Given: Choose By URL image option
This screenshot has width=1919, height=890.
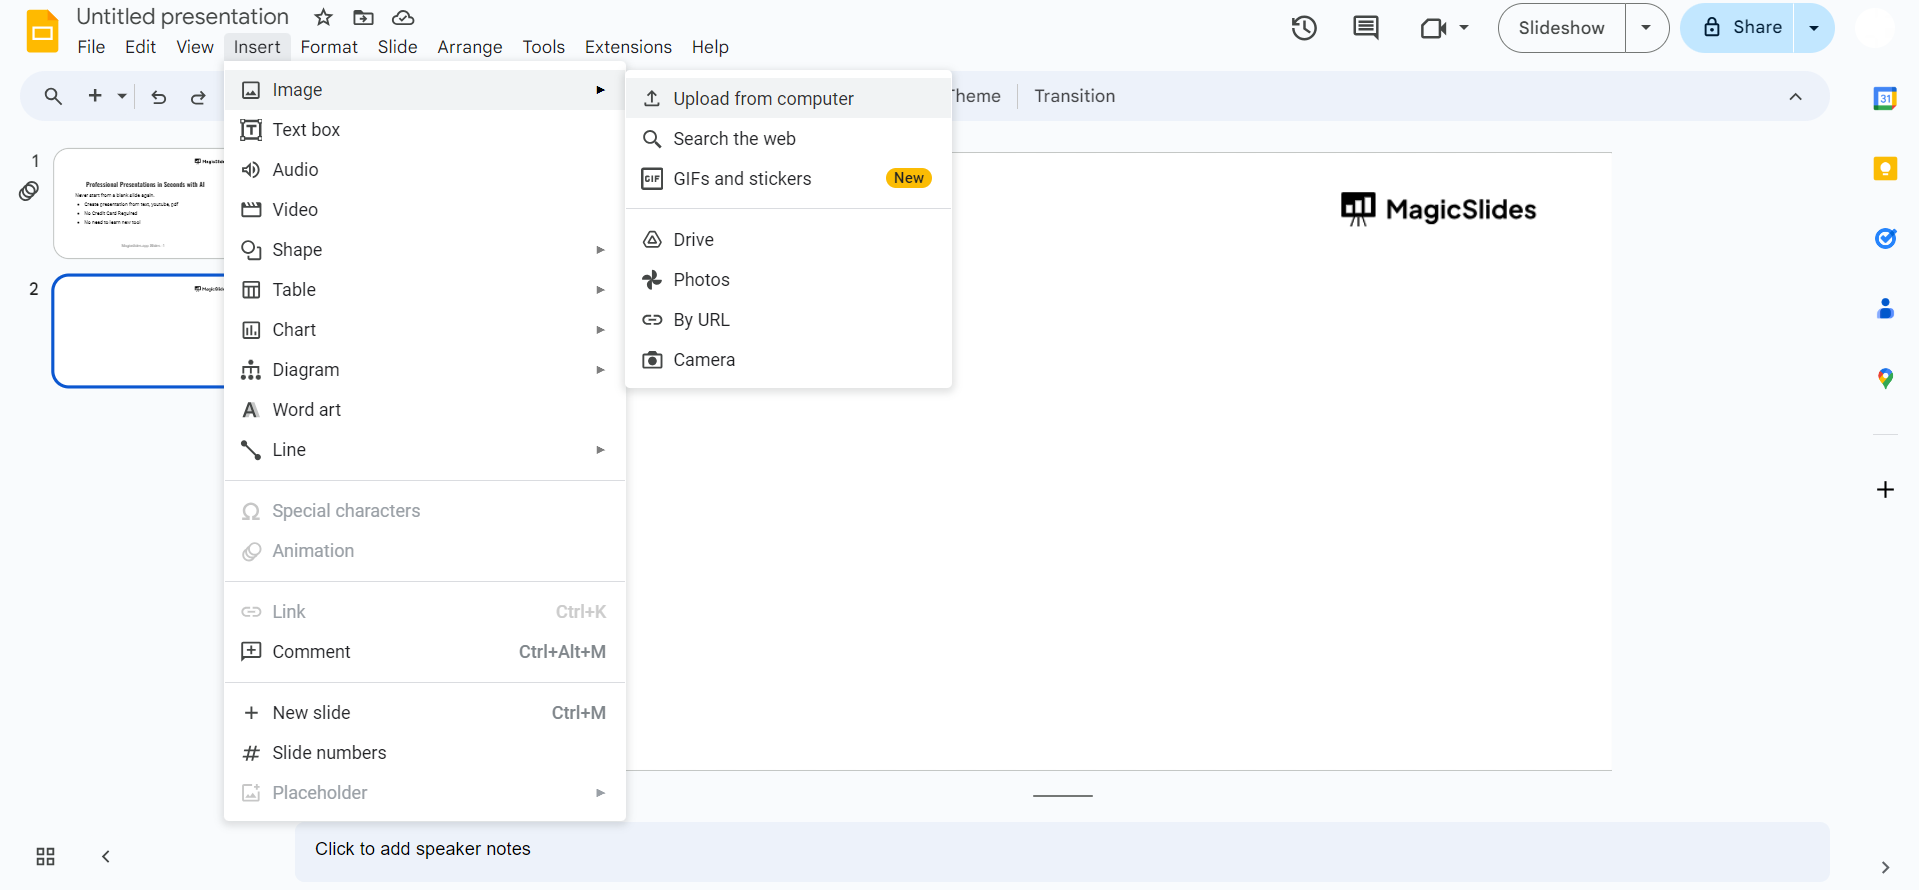Looking at the screenshot, I should pos(701,320).
